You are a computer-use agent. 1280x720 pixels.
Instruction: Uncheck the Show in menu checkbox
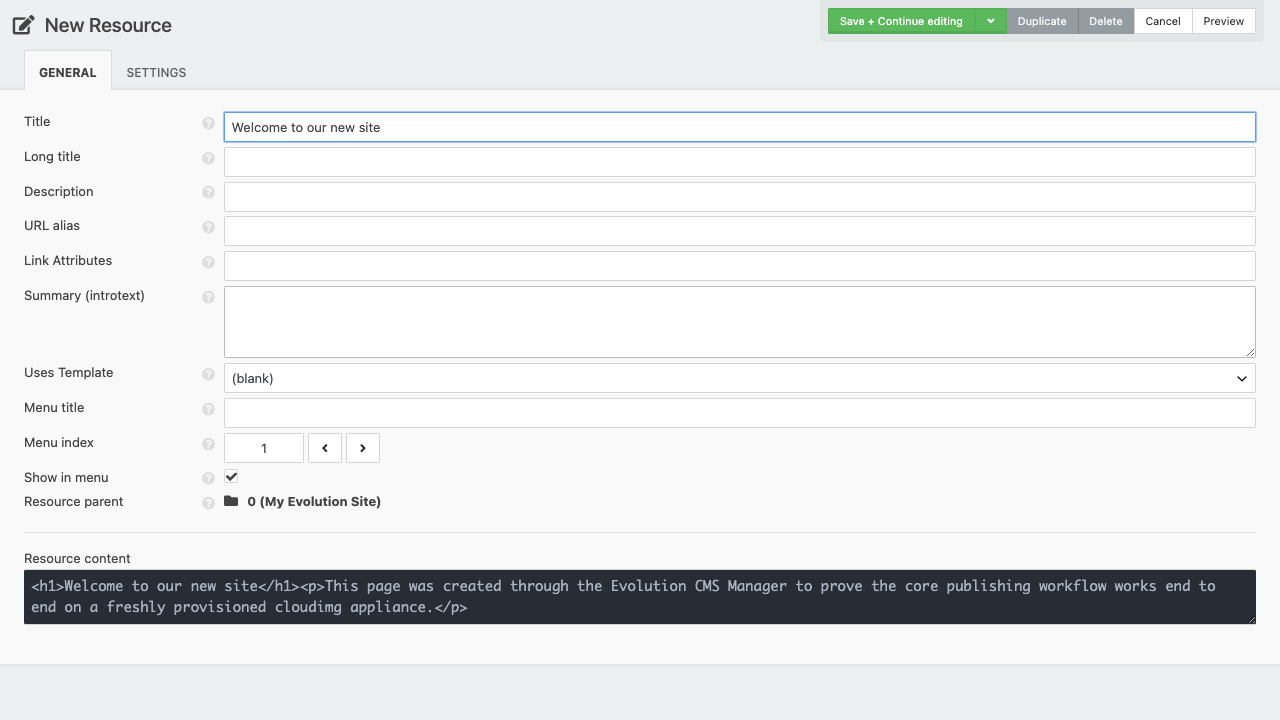tap(231, 477)
